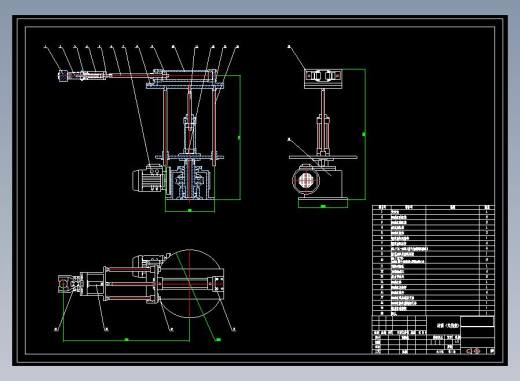Click the green width dimension below the side view base

pyautogui.click(x=323, y=207)
